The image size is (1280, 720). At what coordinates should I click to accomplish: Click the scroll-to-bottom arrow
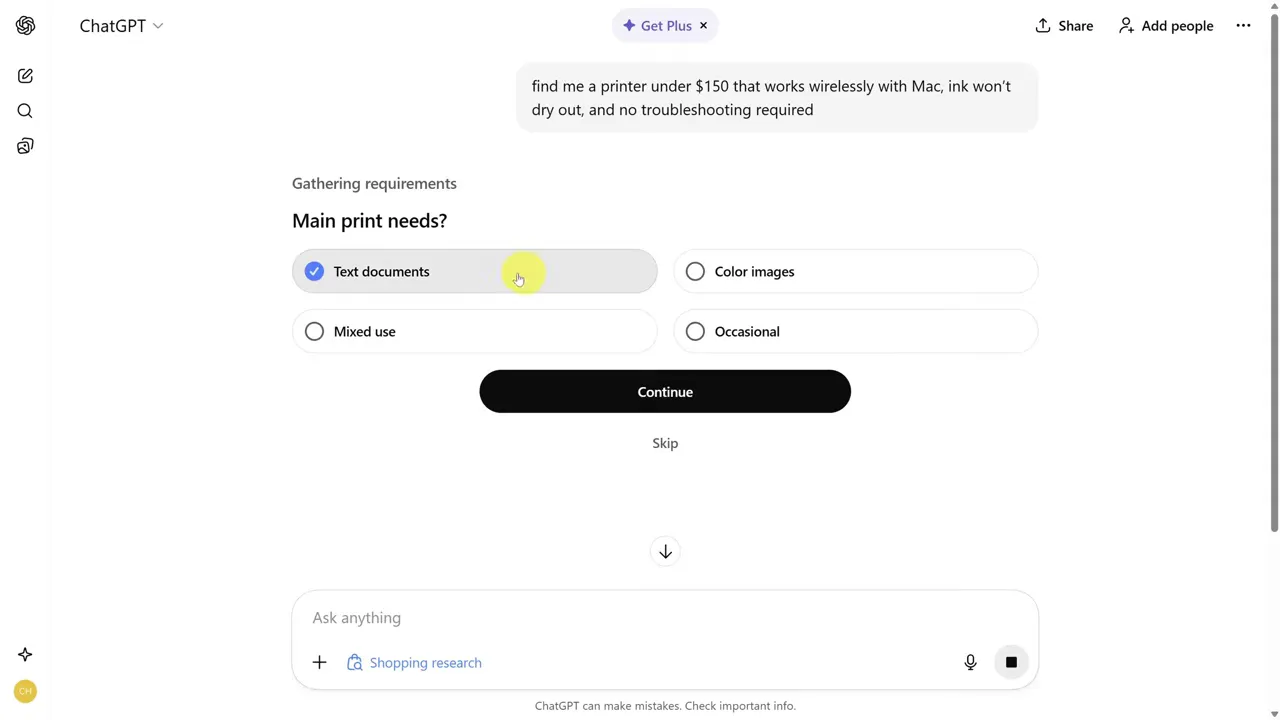(x=665, y=551)
